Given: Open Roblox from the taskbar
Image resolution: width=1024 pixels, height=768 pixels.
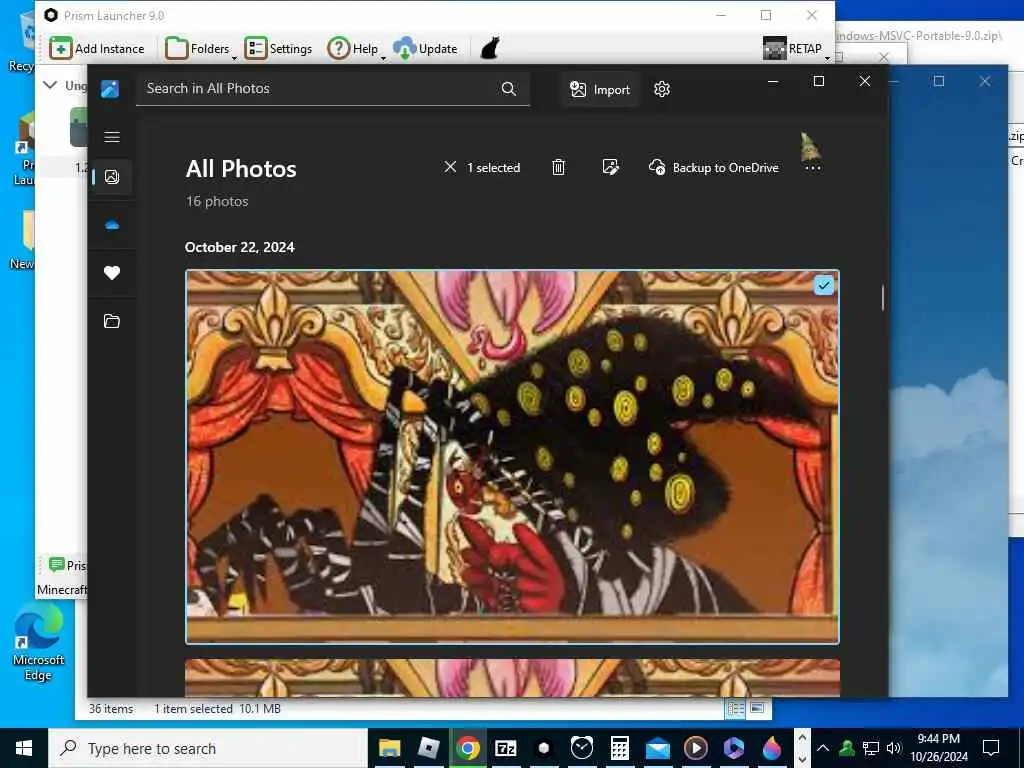Looking at the screenshot, I should coord(428,748).
